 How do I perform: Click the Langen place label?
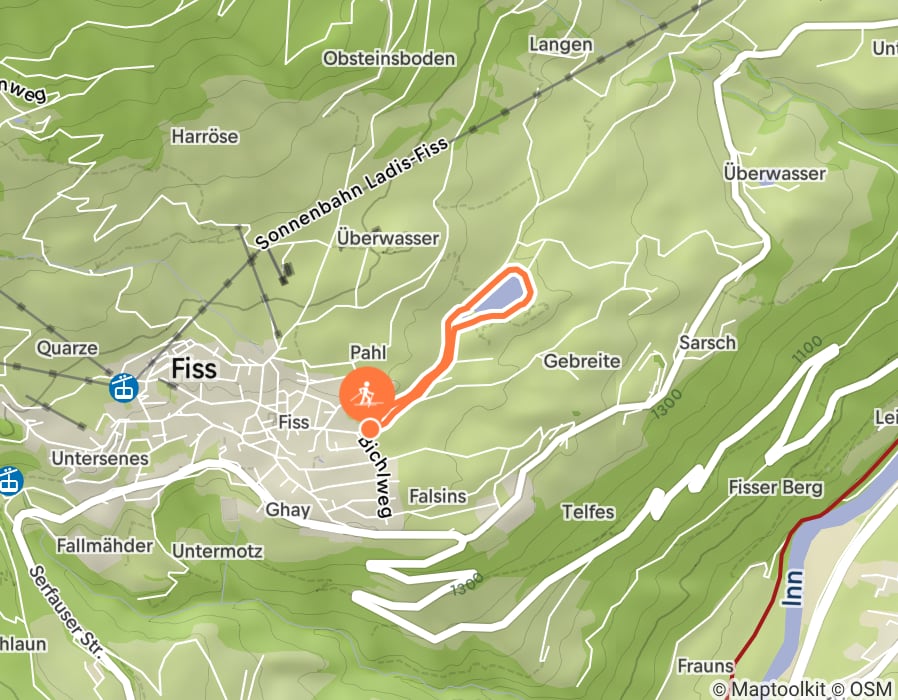(561, 45)
